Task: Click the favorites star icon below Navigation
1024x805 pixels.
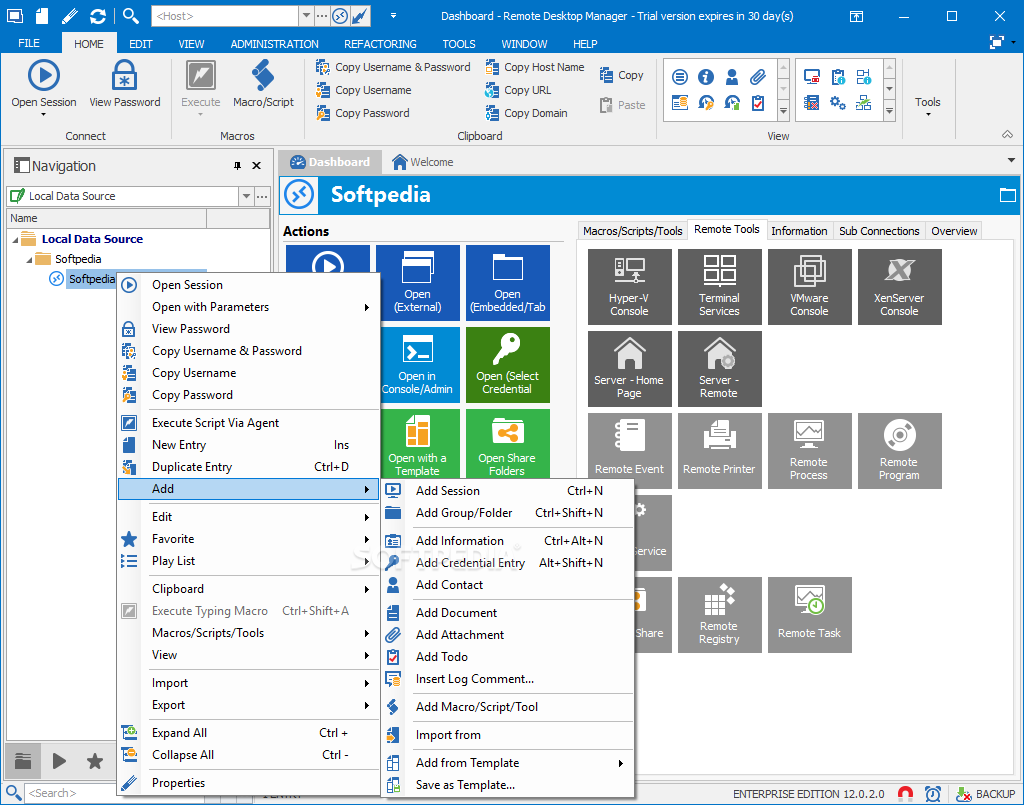Action: pyautogui.click(x=95, y=761)
